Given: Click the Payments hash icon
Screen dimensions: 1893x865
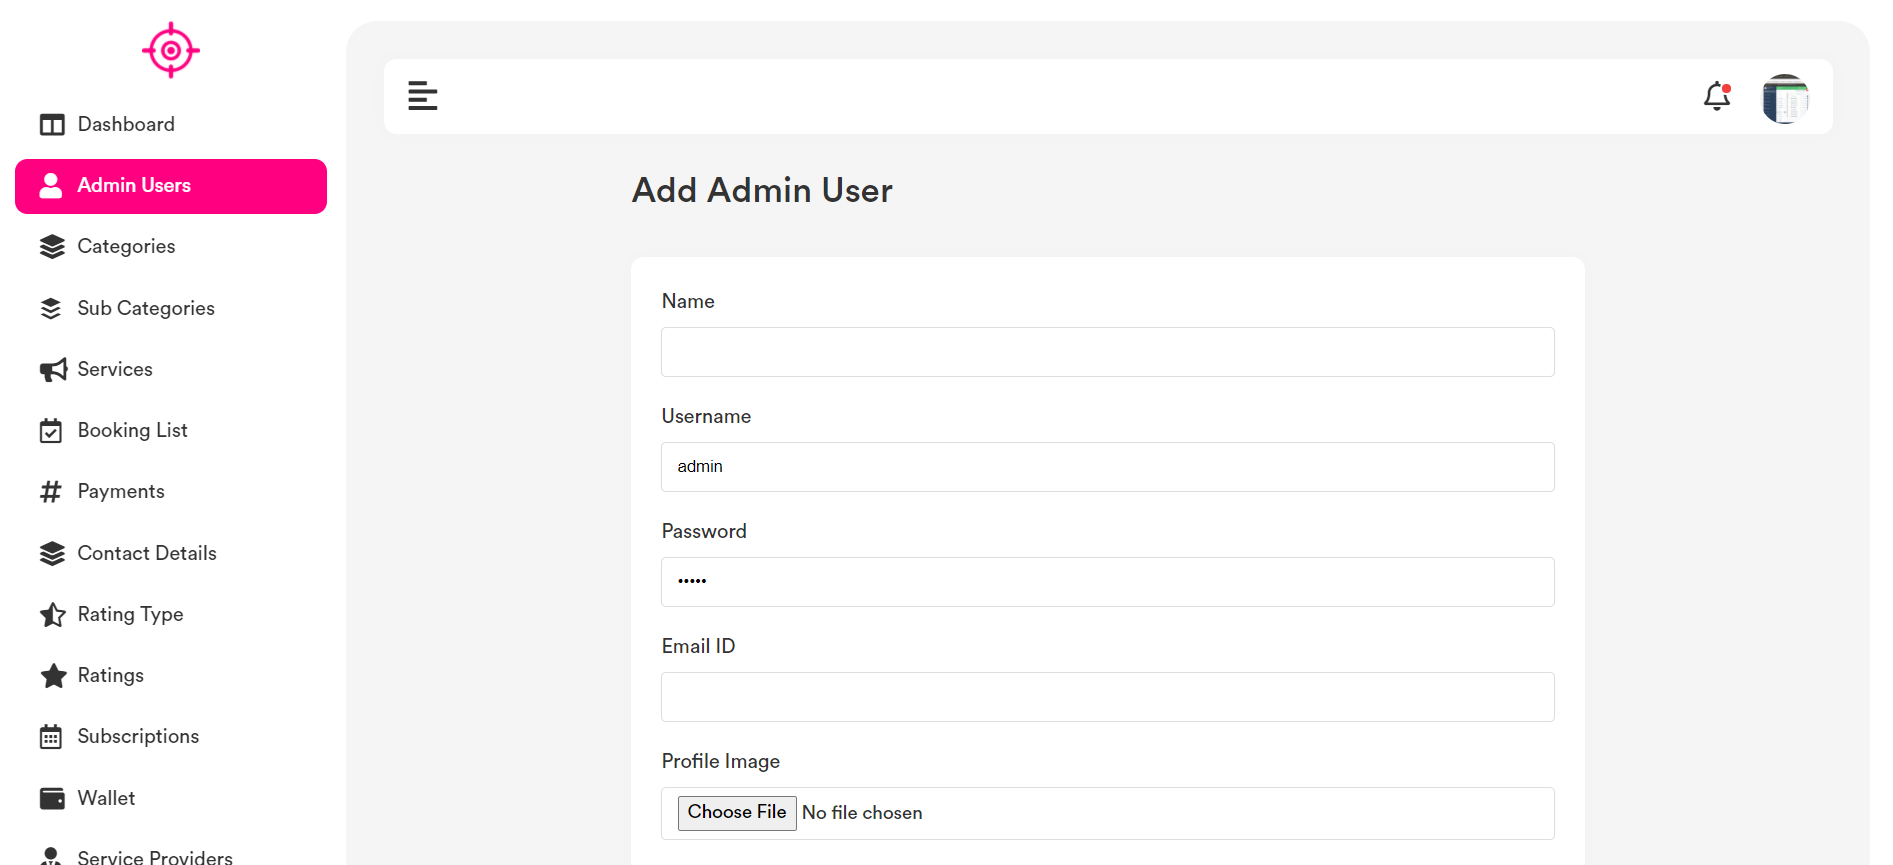Looking at the screenshot, I should (51, 492).
